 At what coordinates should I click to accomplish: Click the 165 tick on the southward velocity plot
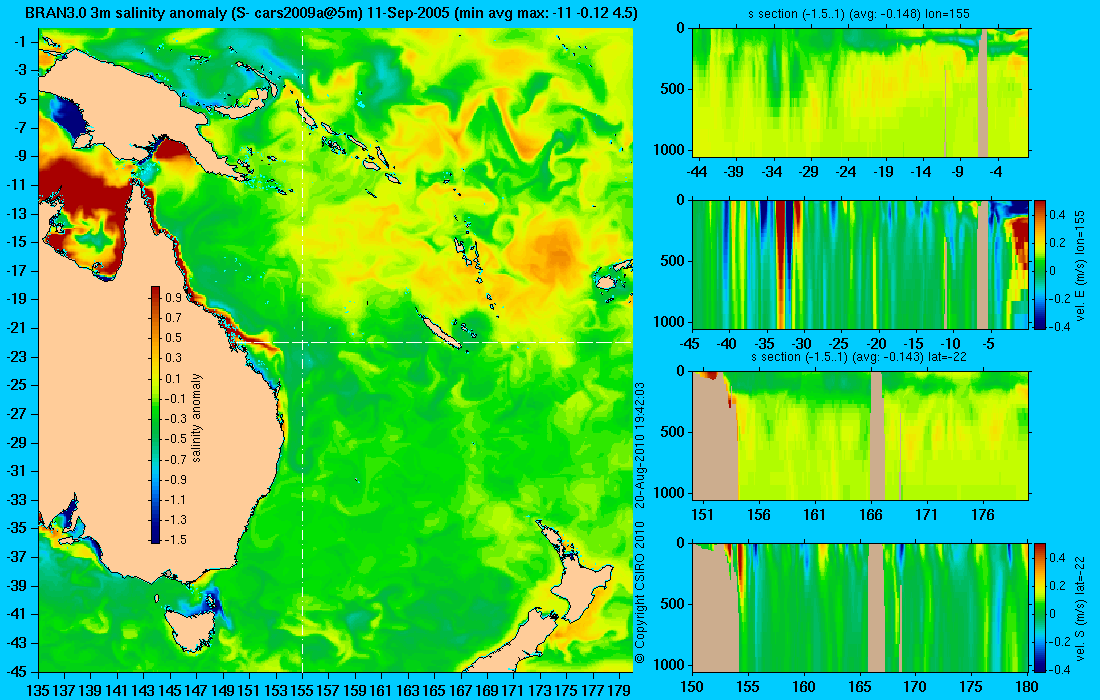click(859, 687)
